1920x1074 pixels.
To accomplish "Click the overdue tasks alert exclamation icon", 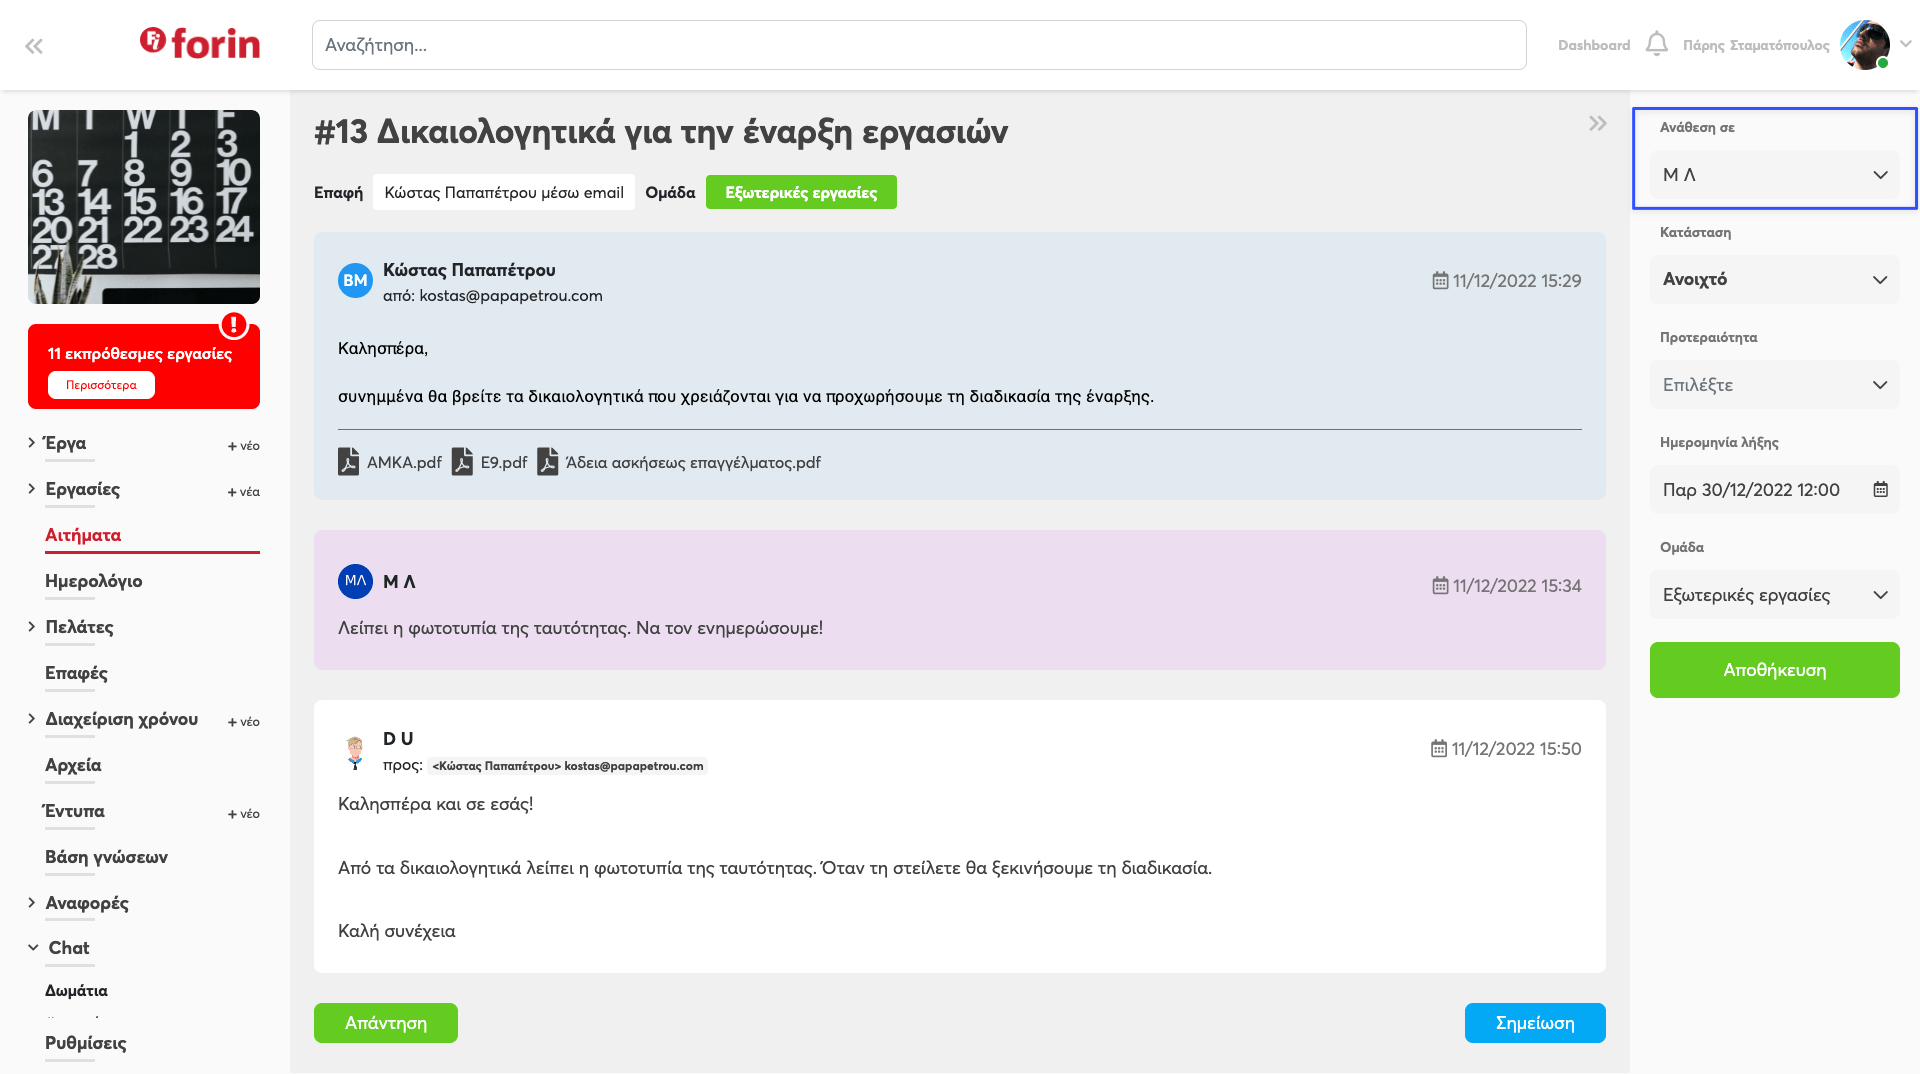I will click(234, 325).
